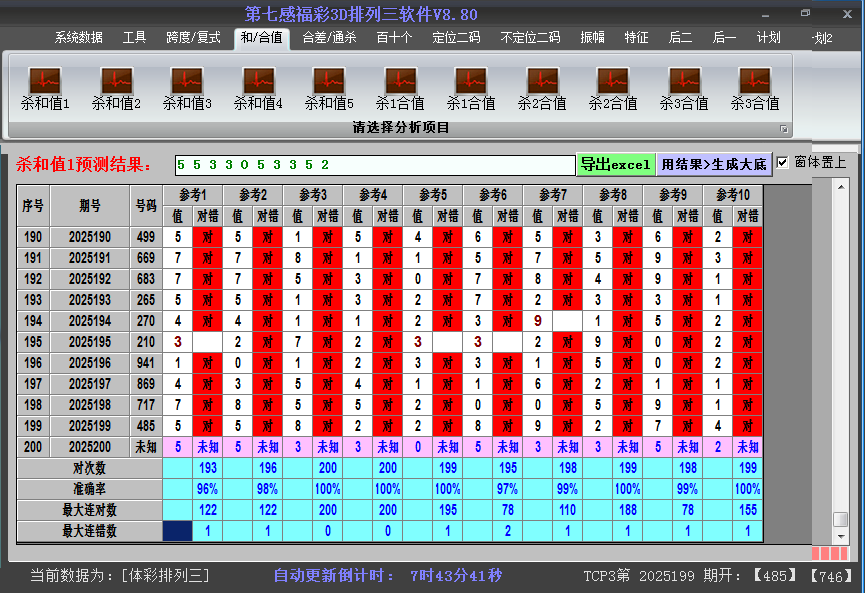The image size is (865, 593).
Task: Select the period cell 2025193
Action: (90, 300)
